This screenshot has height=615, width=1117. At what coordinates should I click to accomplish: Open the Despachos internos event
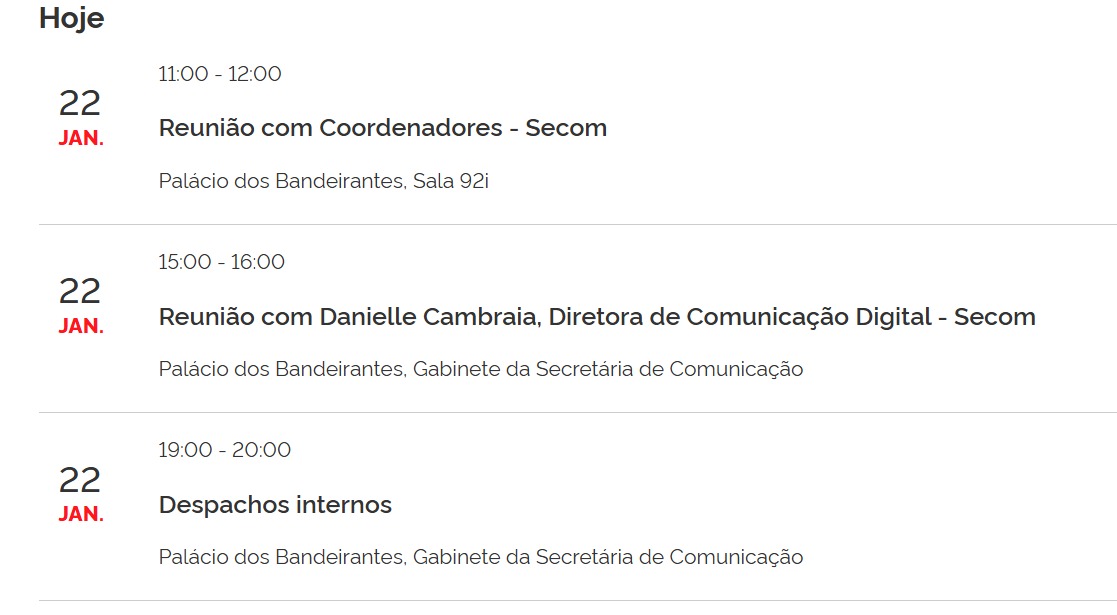point(275,505)
